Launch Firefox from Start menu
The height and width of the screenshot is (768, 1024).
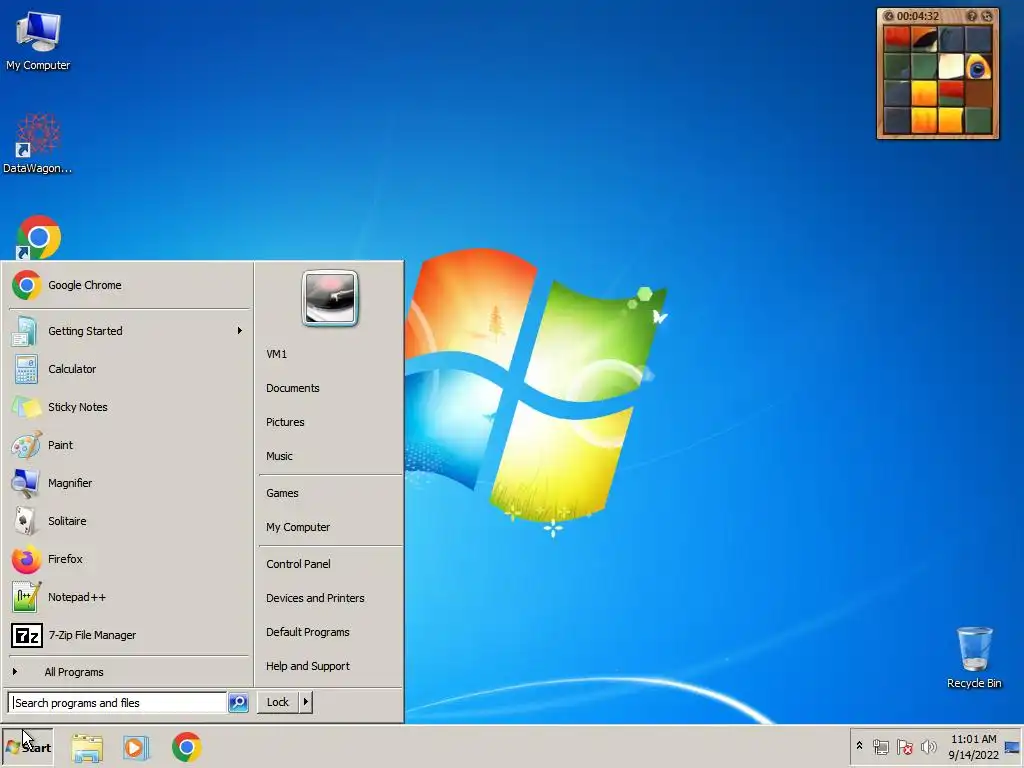click(129, 559)
